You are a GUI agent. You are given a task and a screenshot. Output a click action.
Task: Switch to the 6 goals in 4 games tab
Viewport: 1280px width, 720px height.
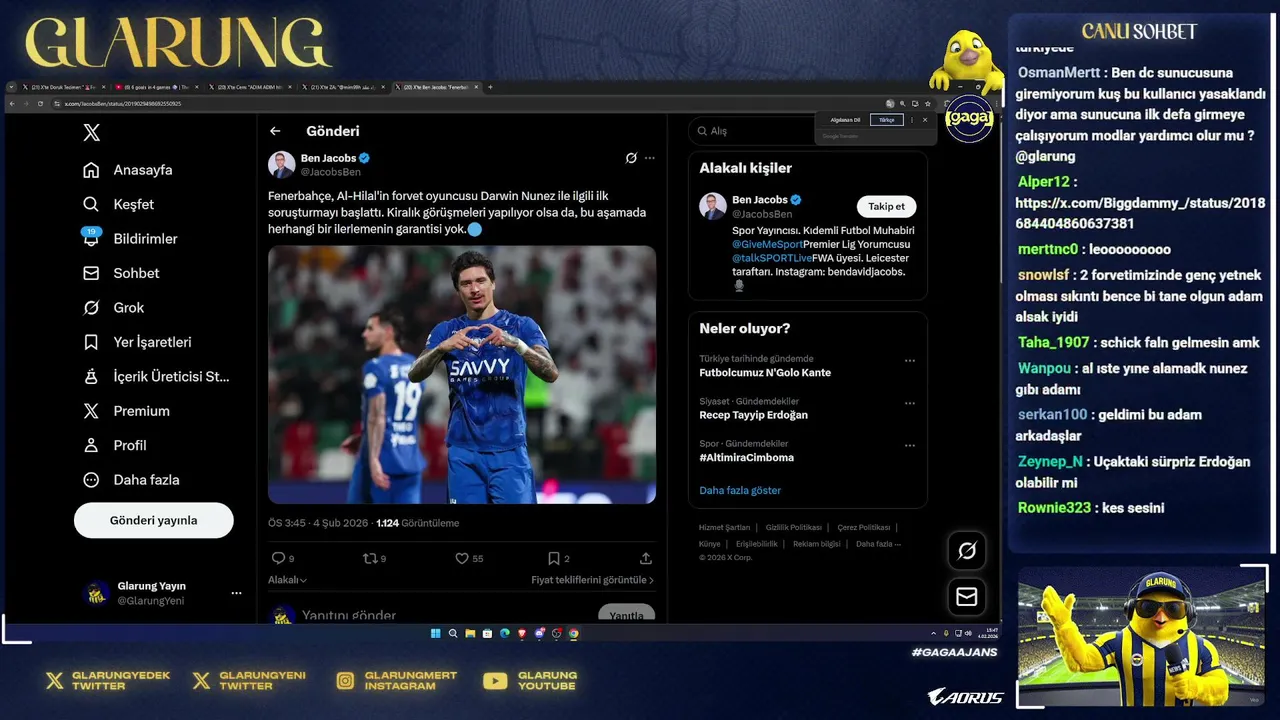[154, 87]
